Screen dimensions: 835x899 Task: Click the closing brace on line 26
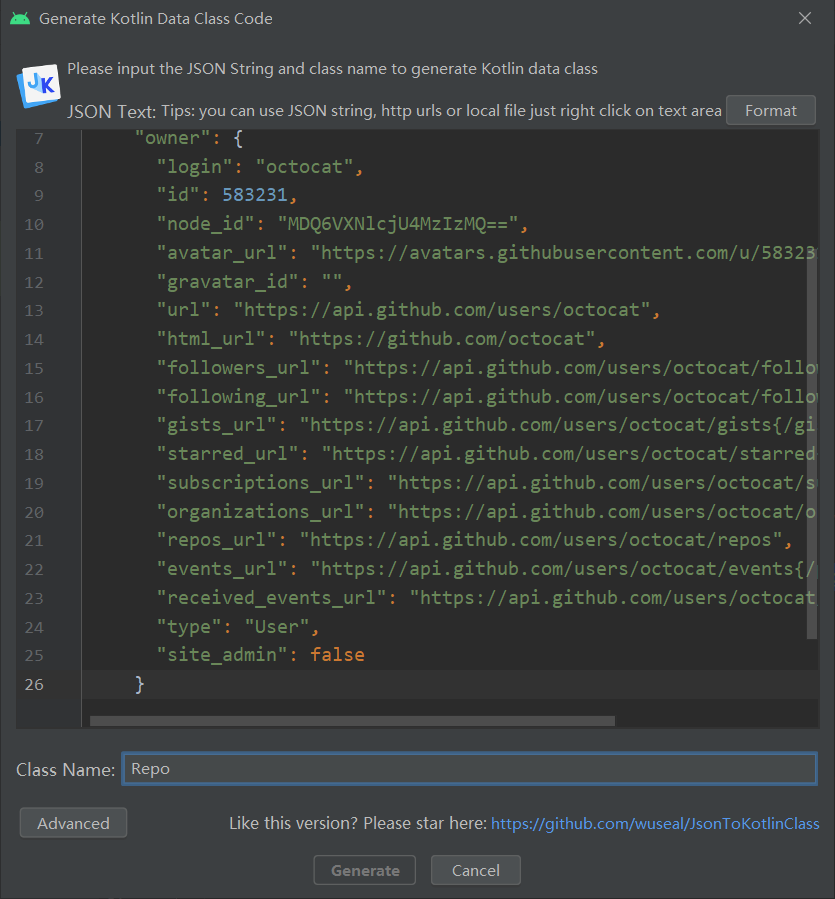pyautogui.click(x=139, y=684)
